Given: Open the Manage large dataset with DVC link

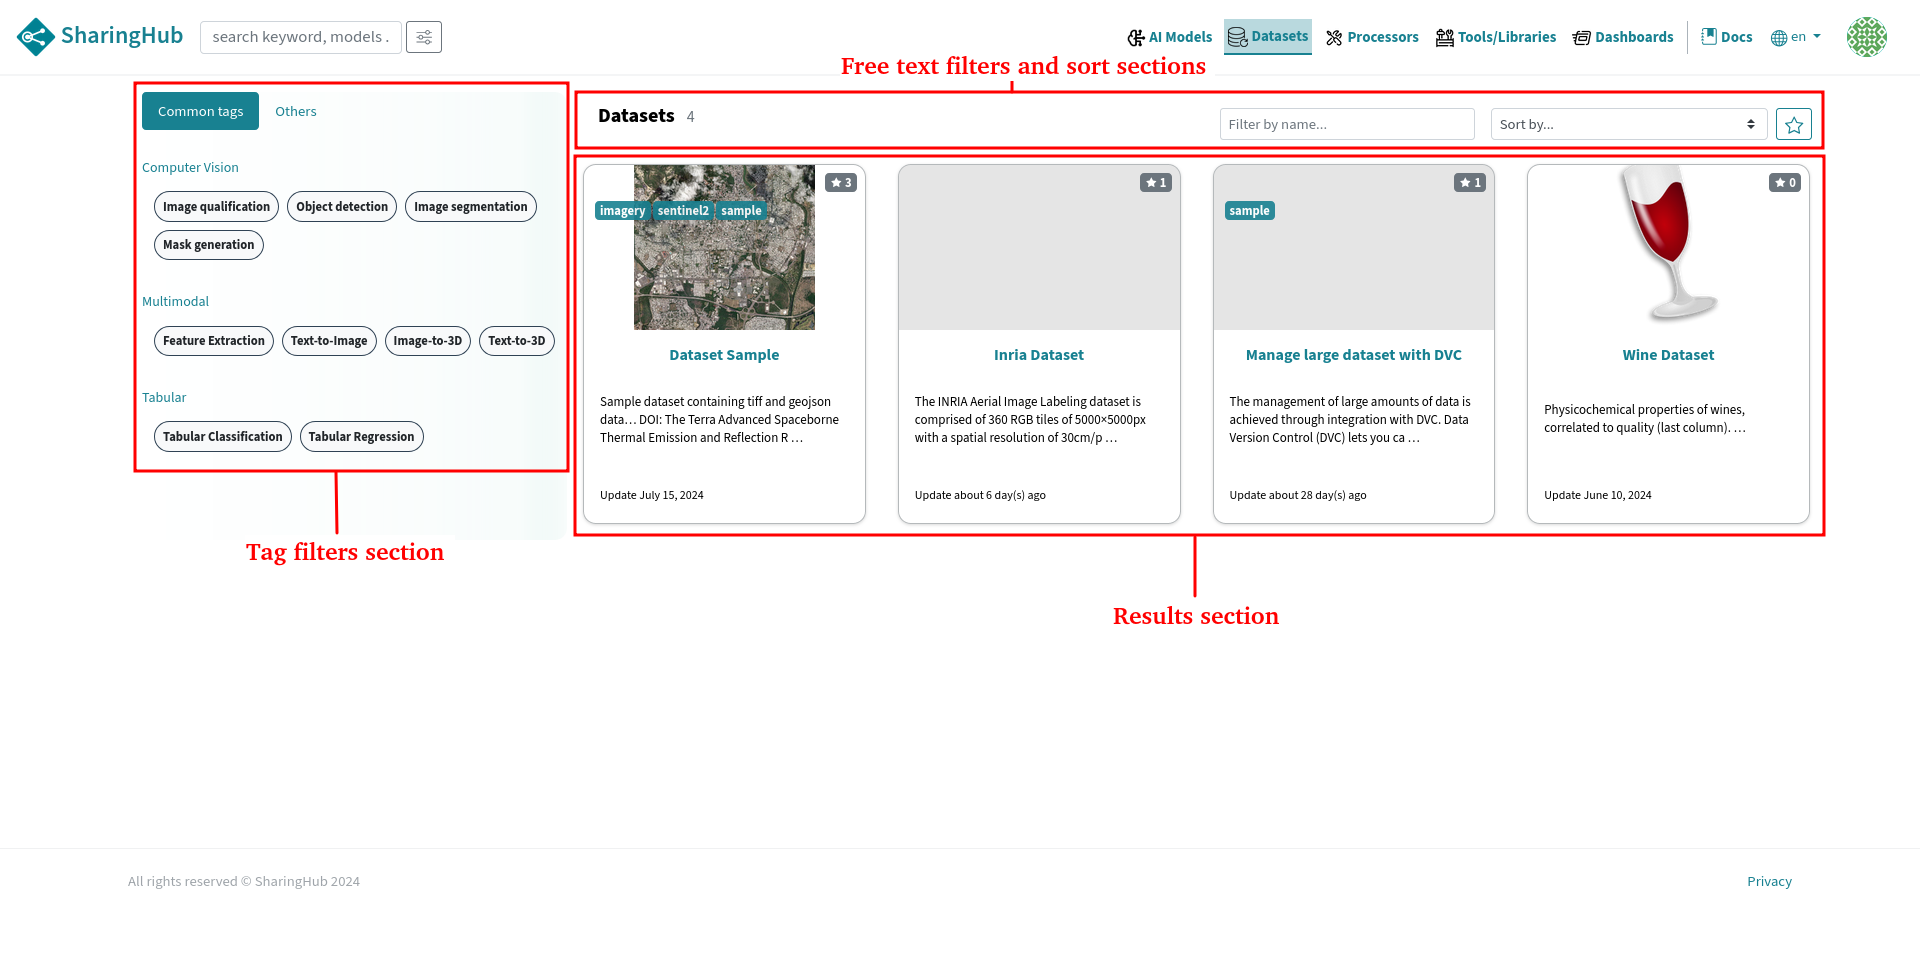Looking at the screenshot, I should click(x=1353, y=355).
